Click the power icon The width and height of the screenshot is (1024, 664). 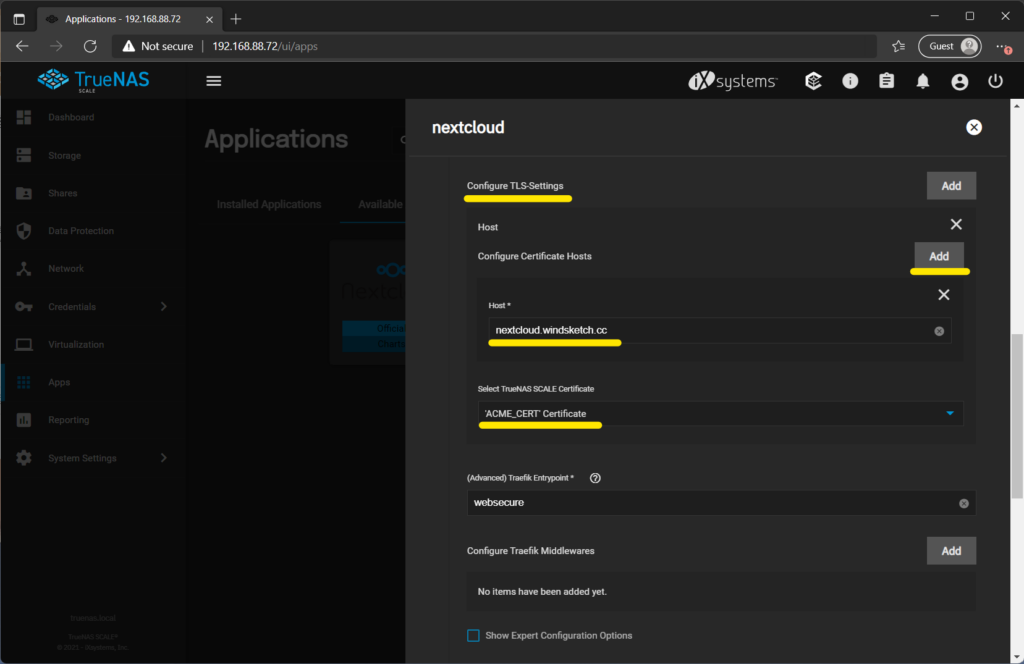click(x=995, y=81)
